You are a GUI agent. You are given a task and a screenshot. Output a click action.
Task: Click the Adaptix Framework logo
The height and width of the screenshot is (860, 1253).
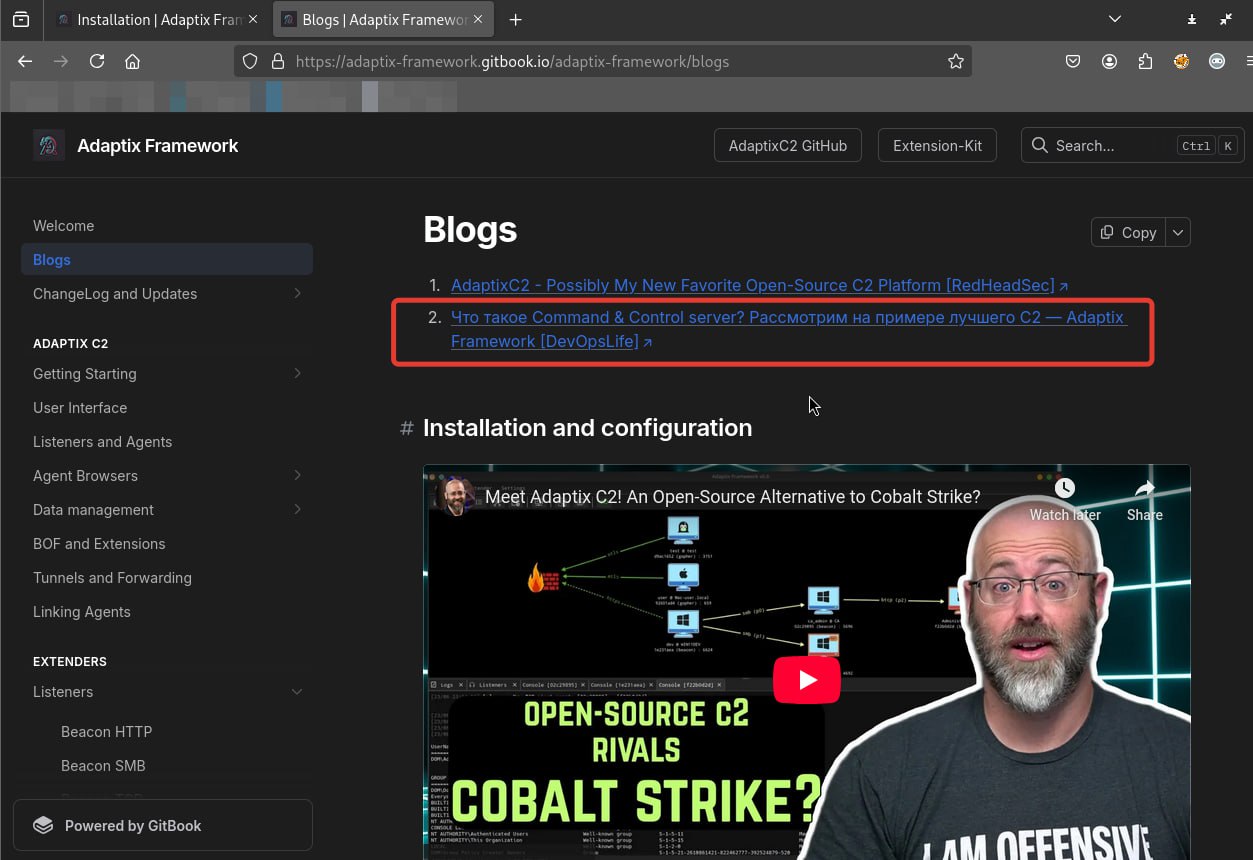[48, 145]
